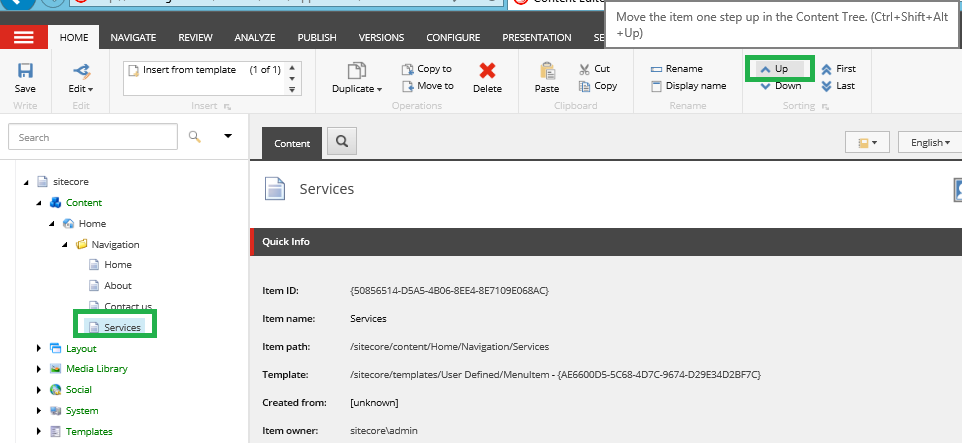
Task: Expand the System tree node
Action: [x=39, y=410]
